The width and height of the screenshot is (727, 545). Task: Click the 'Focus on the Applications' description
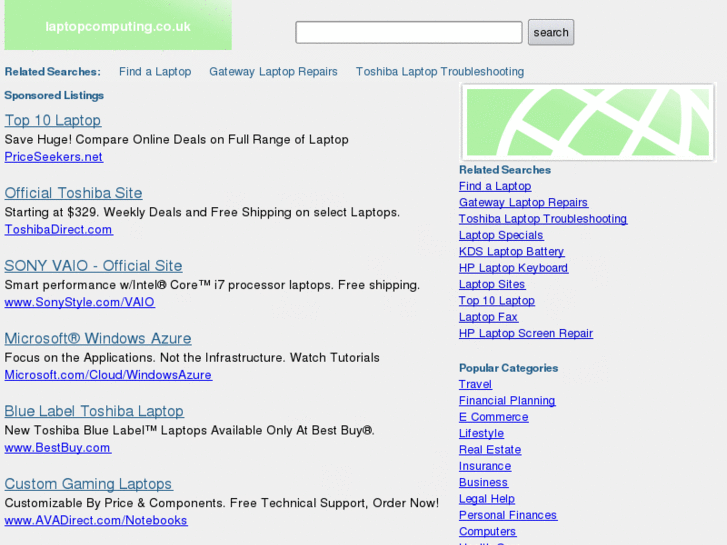[x=192, y=358]
